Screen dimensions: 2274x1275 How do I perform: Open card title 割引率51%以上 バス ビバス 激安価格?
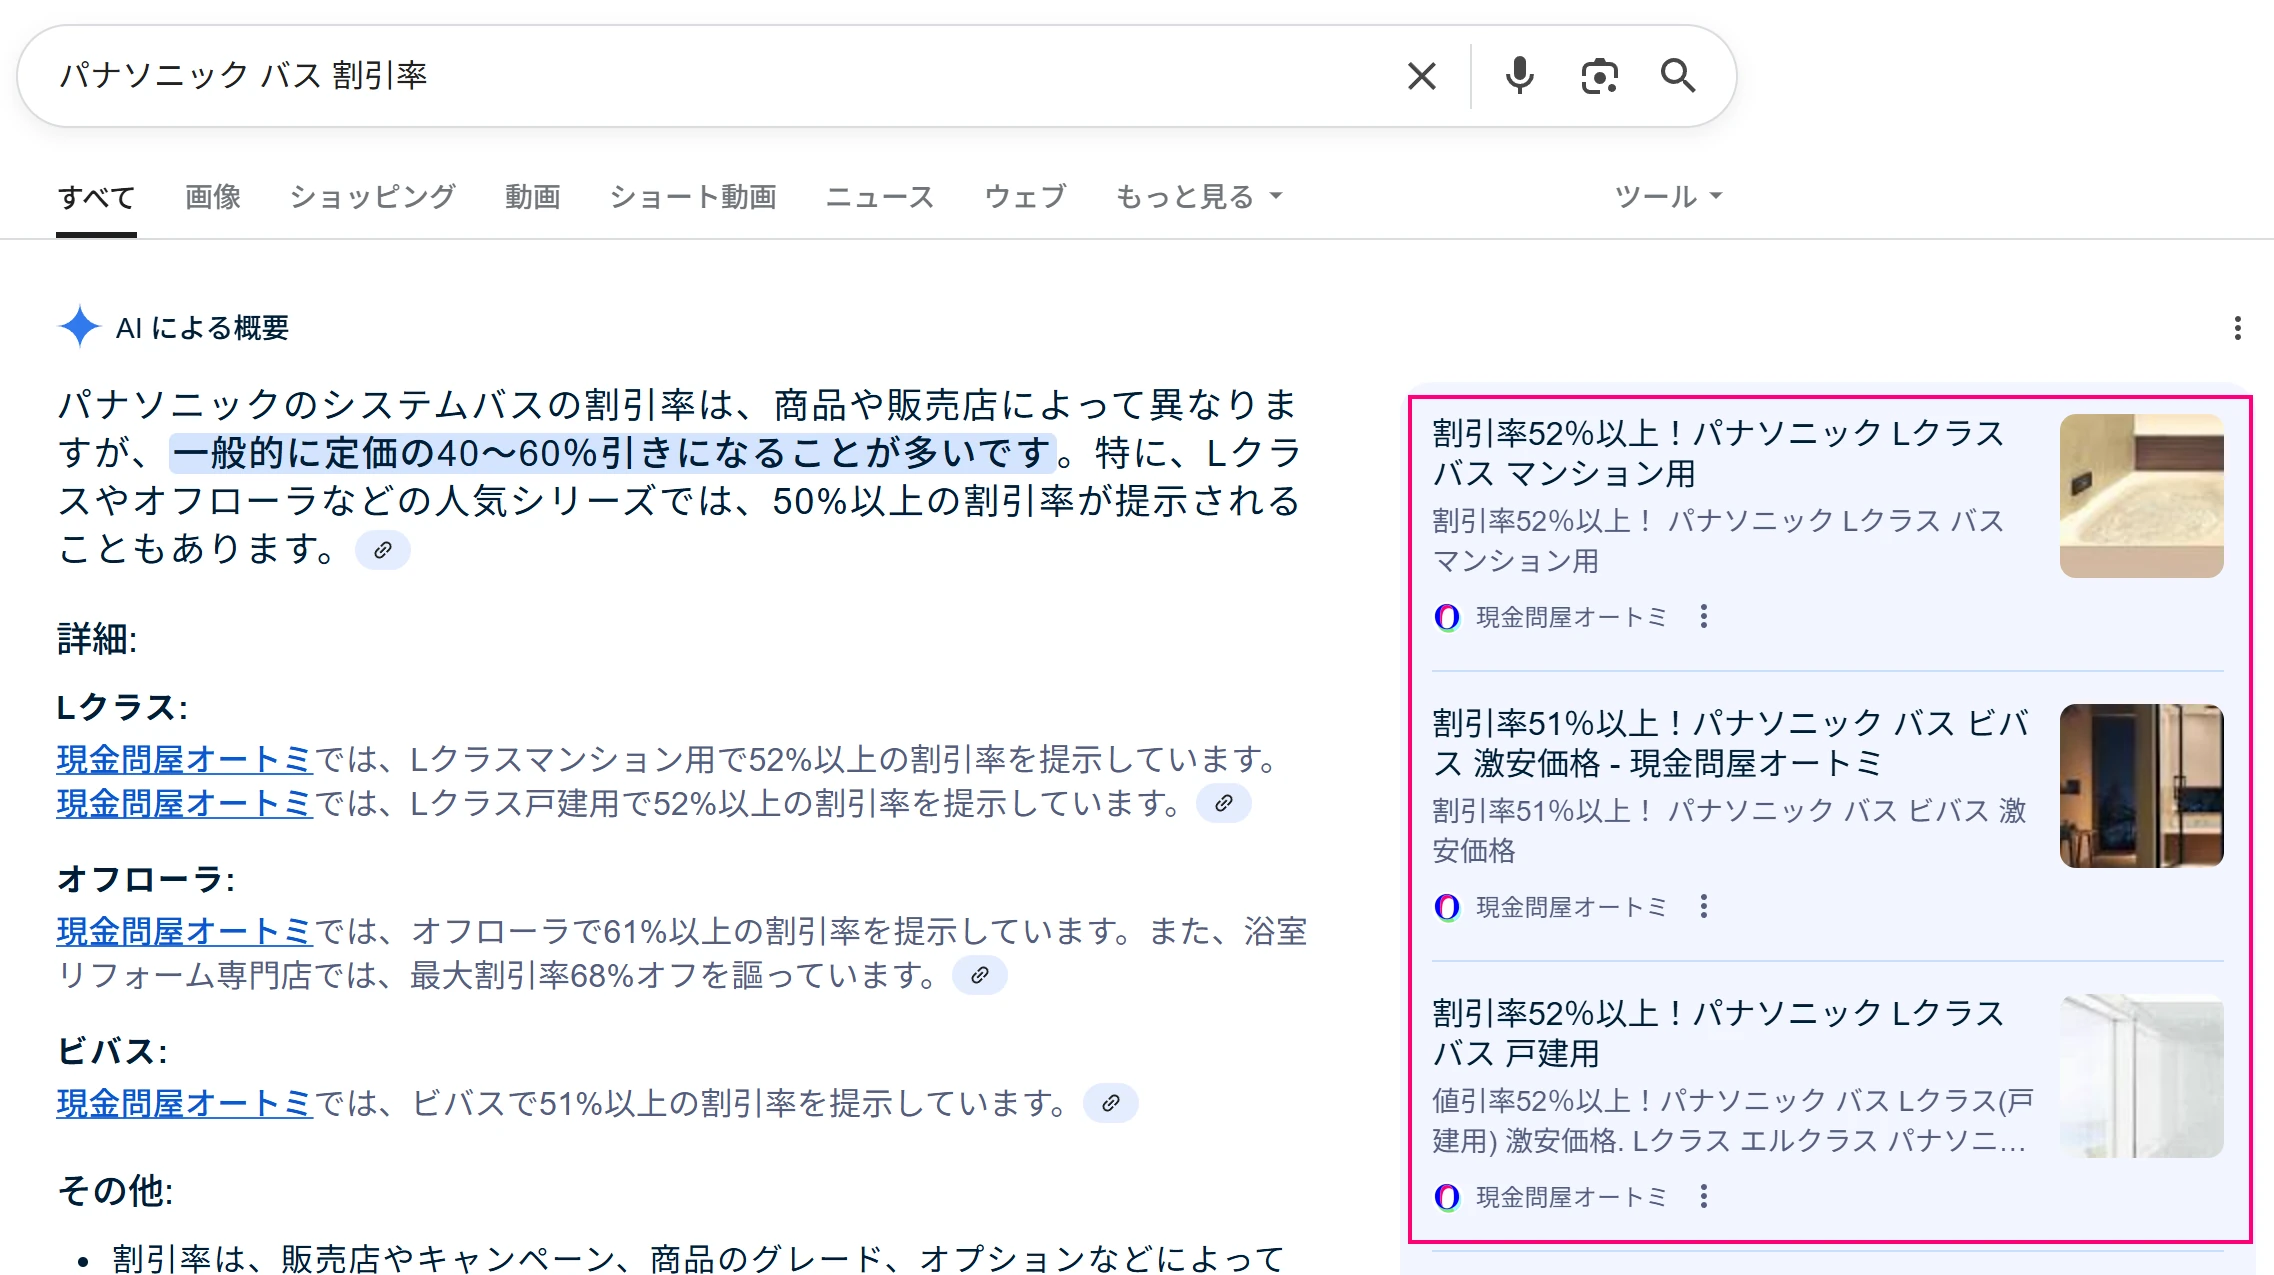(1731, 743)
